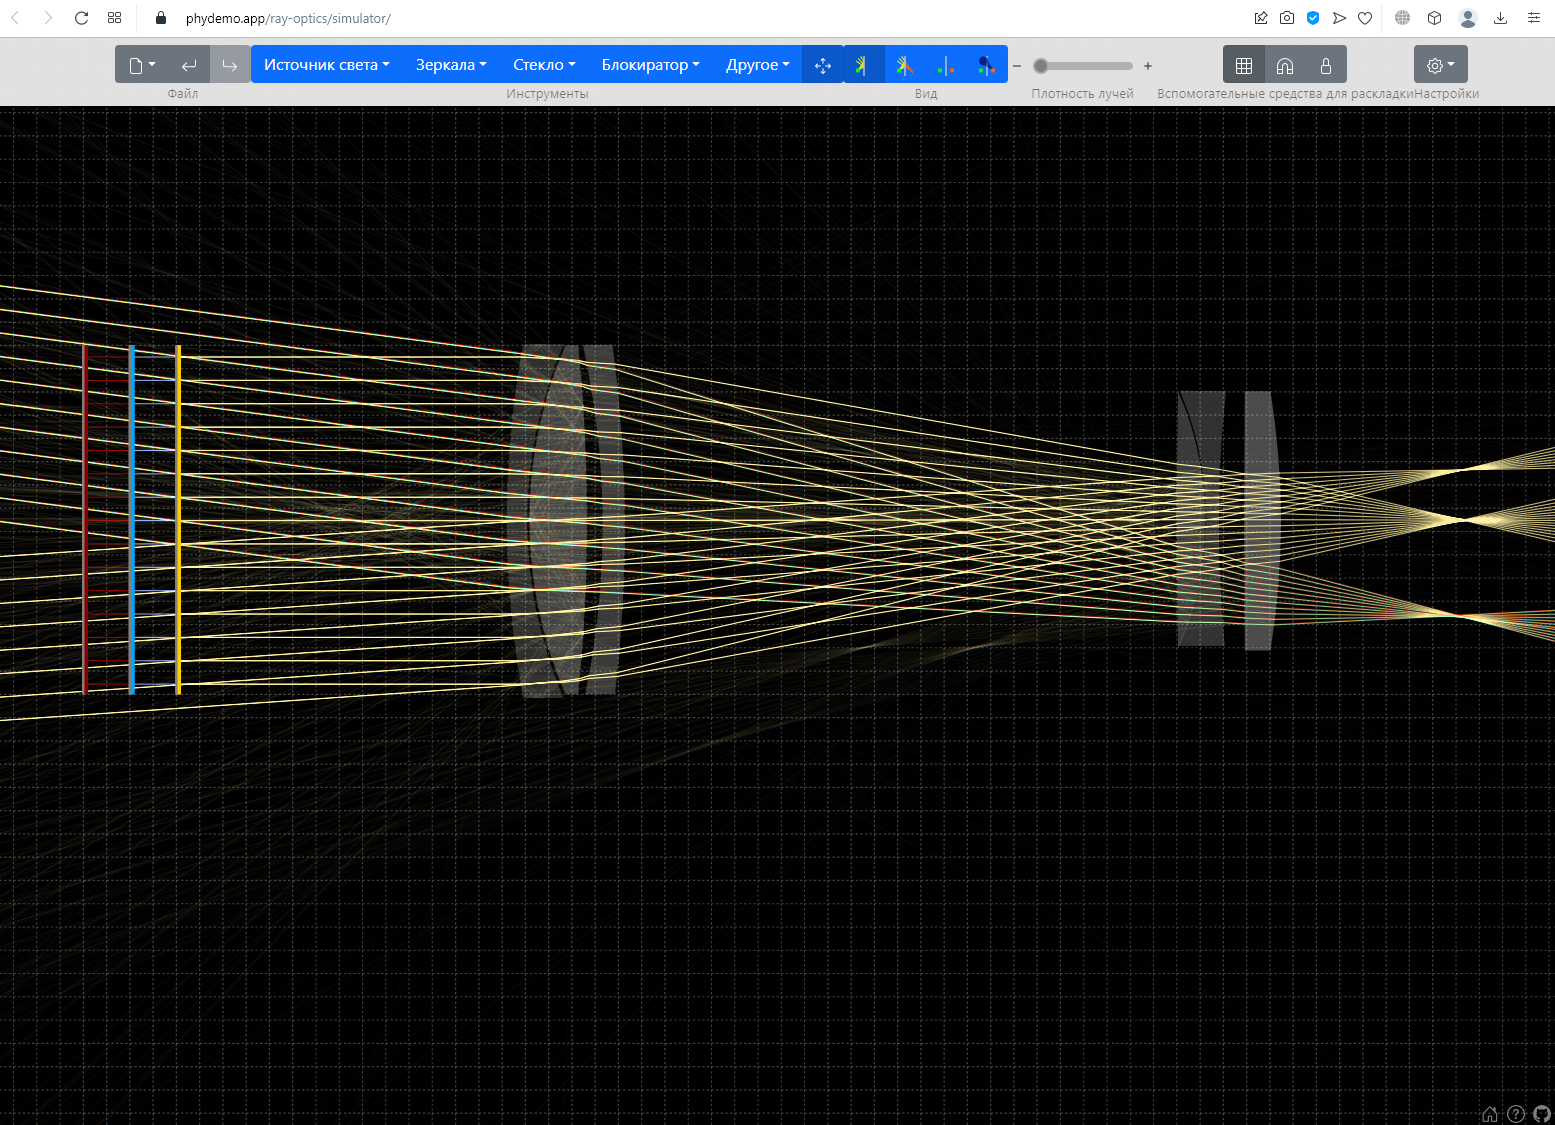Click the send arrow icon
1555x1125 pixels.
[1339, 18]
